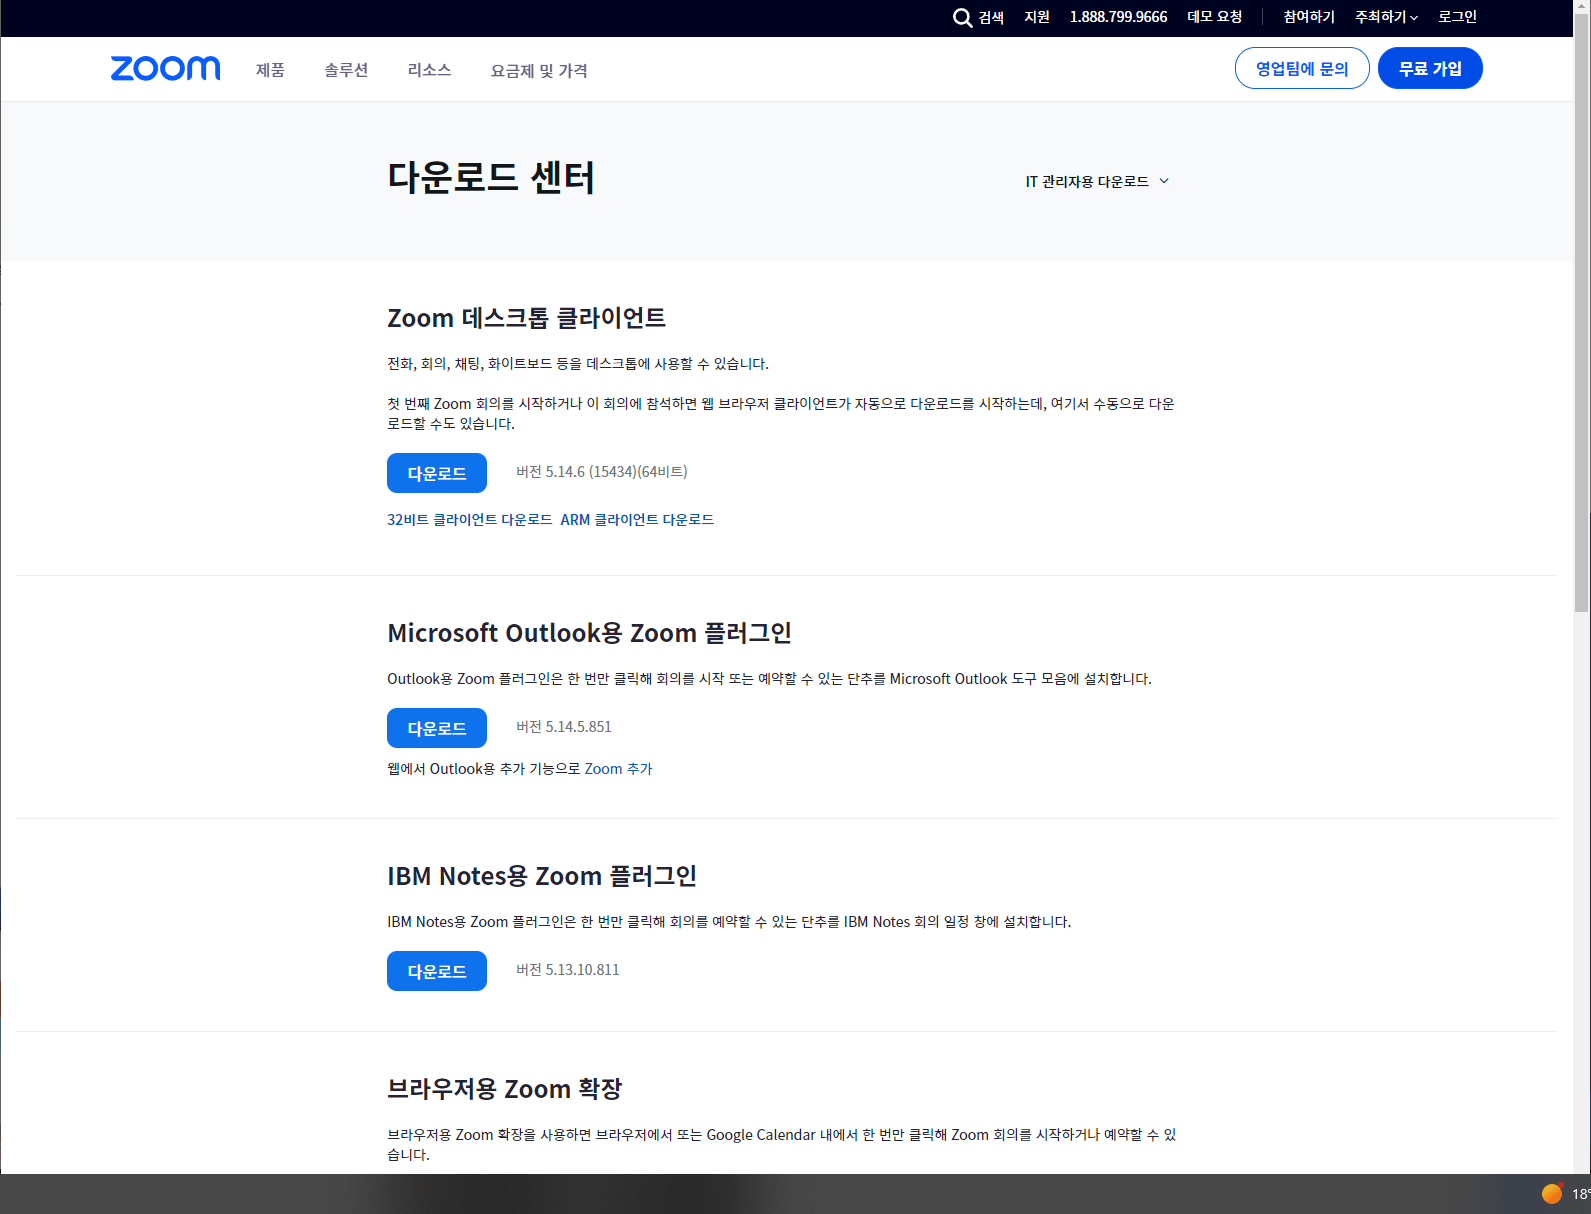Image resolution: width=1591 pixels, height=1214 pixels.
Task: Click Microsoft Outlook용 Zoom 플러그인 heading
Action: point(589,633)
